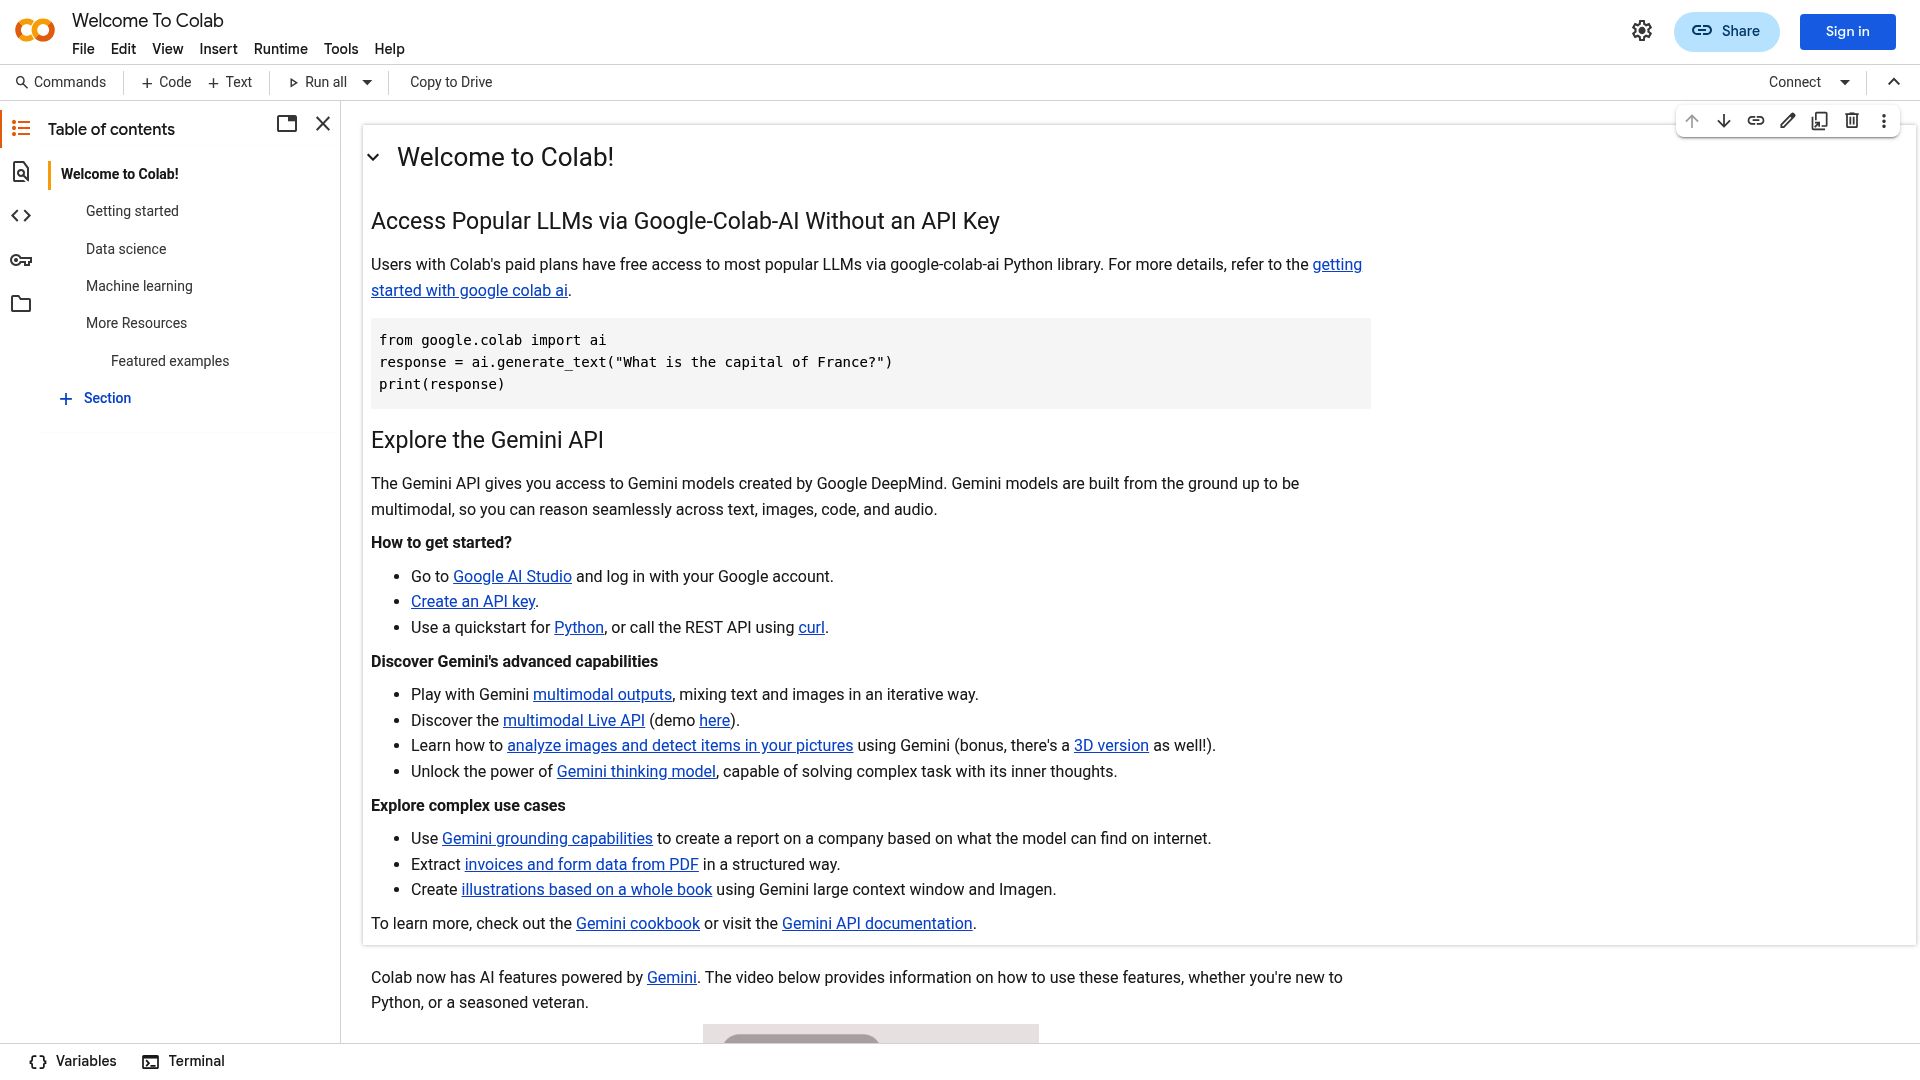Screen dimensions: 1920x1080
Task: Add a new Code cell
Action: [166, 82]
